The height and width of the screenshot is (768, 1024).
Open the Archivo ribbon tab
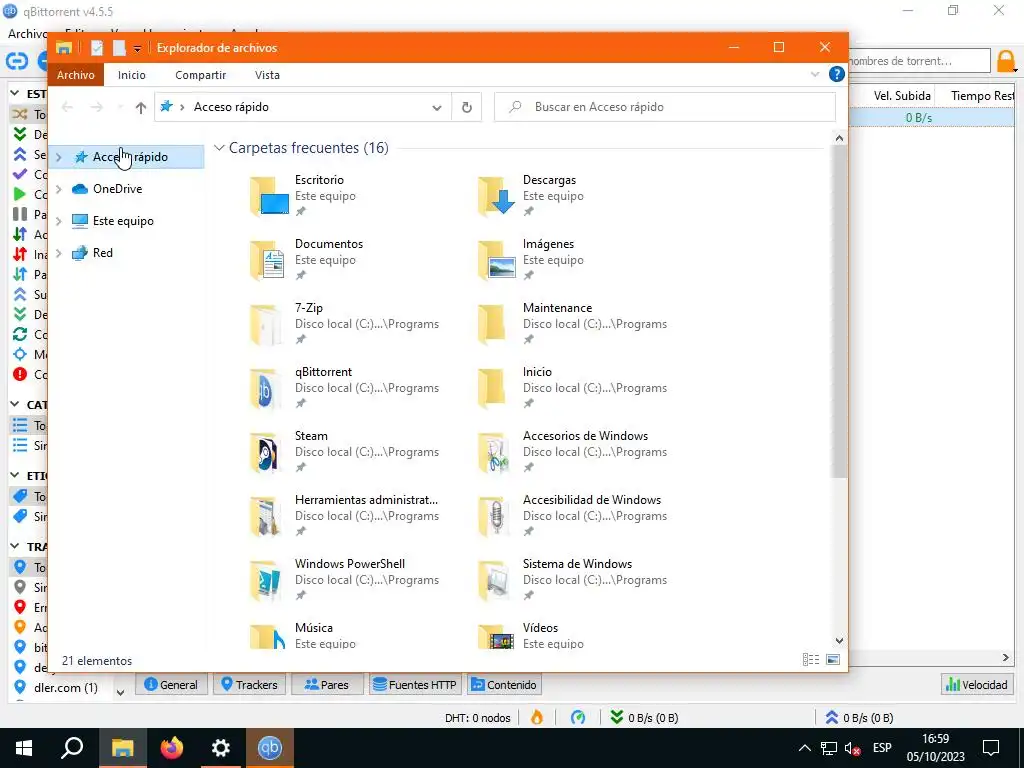76,74
